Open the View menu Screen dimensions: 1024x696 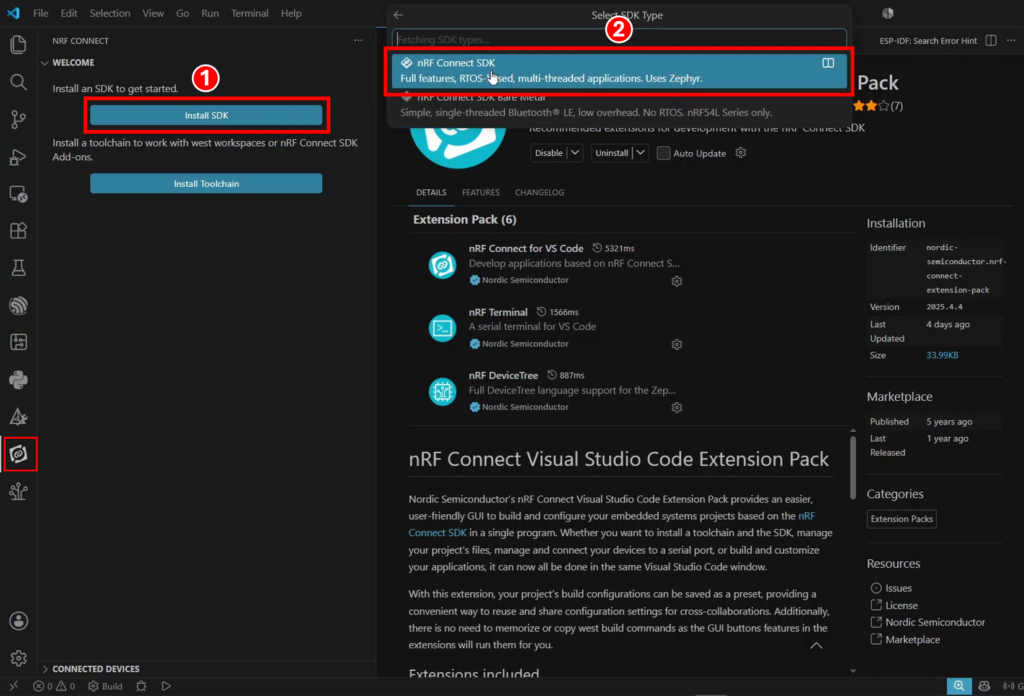153,13
